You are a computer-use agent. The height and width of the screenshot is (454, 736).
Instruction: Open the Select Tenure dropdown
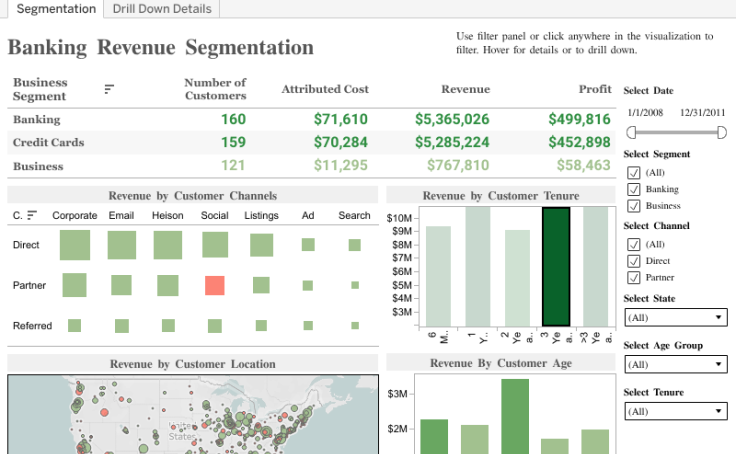pos(675,411)
